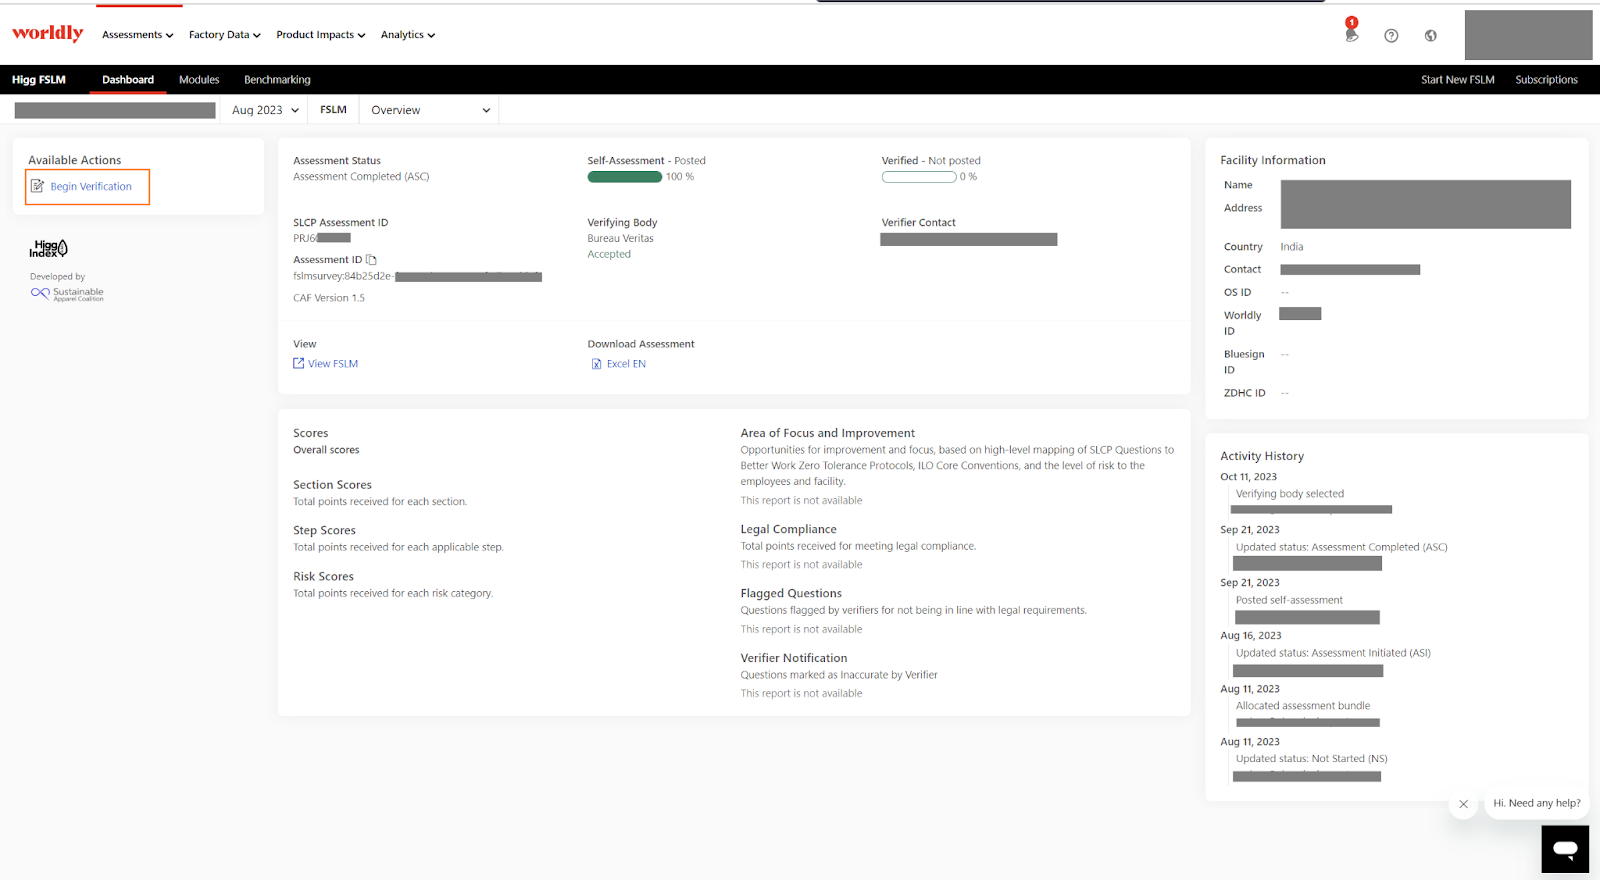This screenshot has width=1600, height=880.
Task: Switch to the Dashboard tab
Action: [x=128, y=80]
